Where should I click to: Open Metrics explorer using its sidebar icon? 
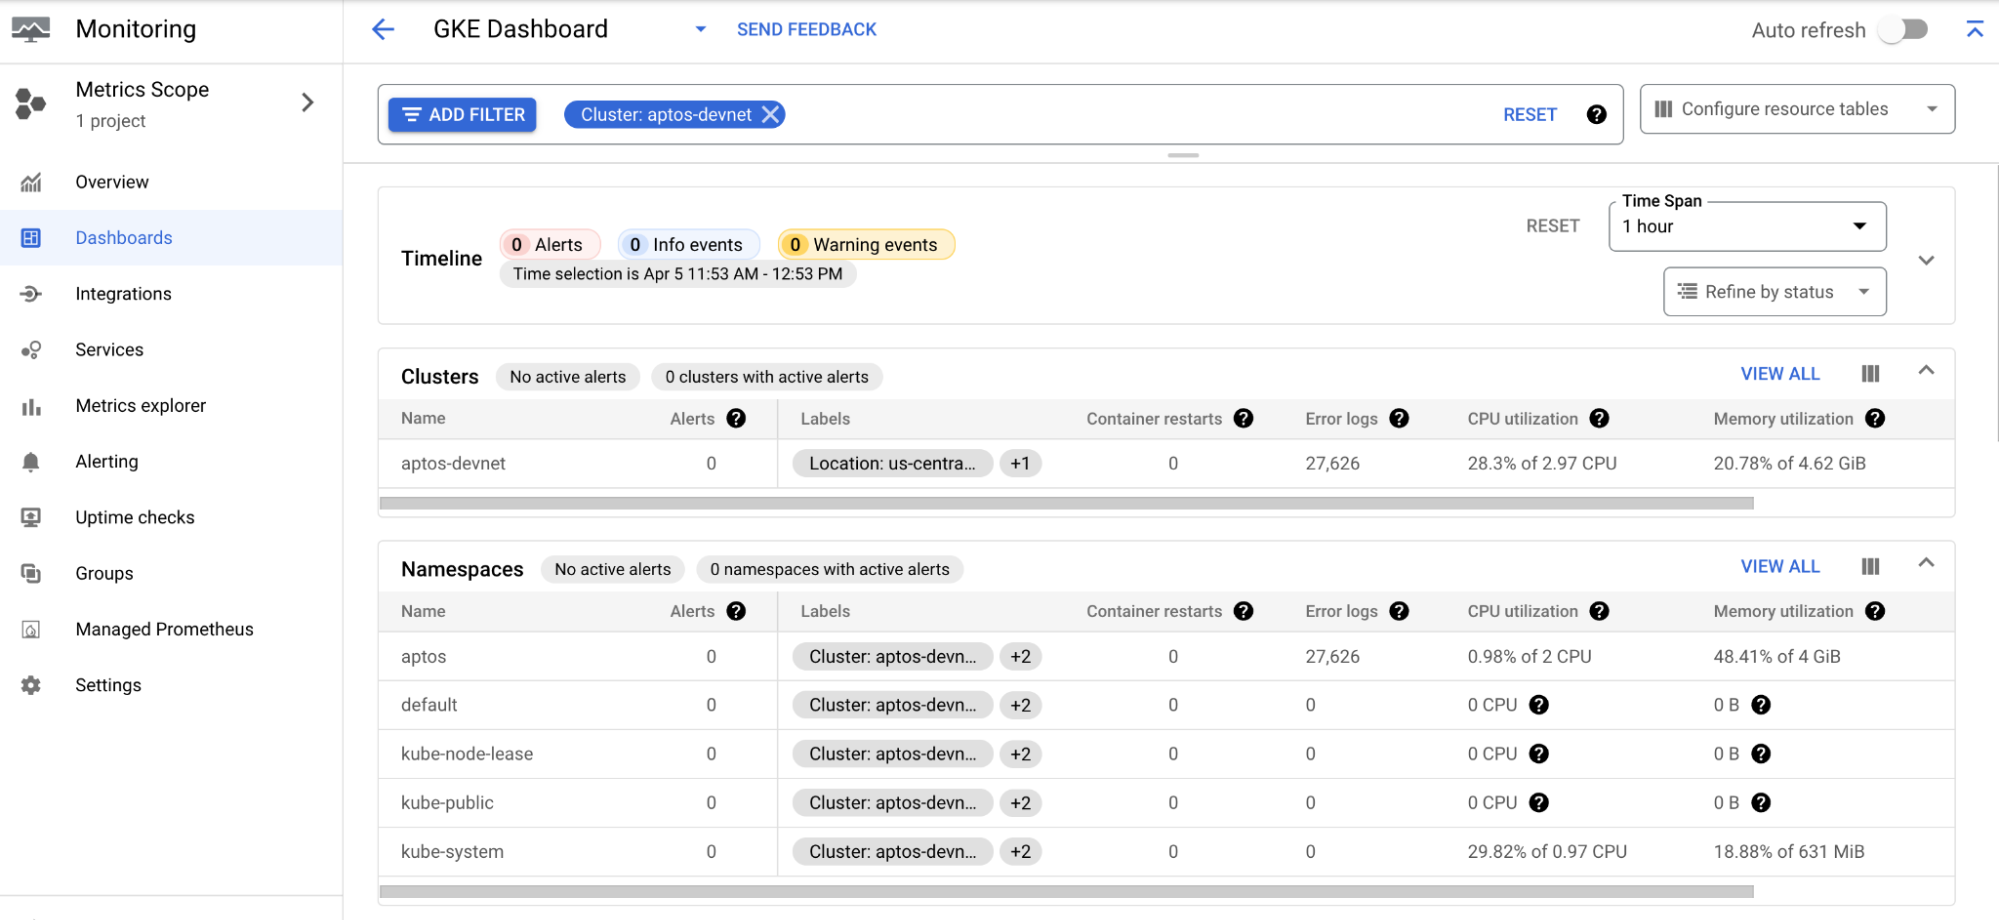pos(31,405)
